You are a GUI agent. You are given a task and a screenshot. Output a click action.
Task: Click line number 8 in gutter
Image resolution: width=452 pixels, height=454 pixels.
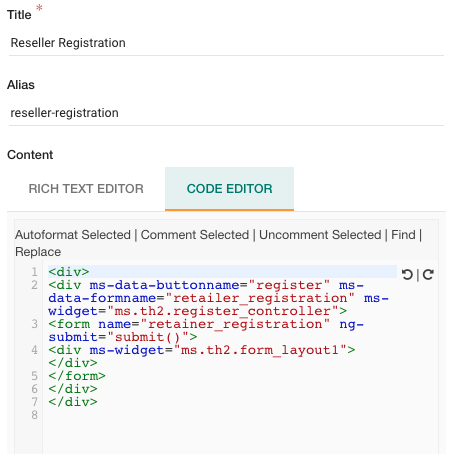[34, 415]
